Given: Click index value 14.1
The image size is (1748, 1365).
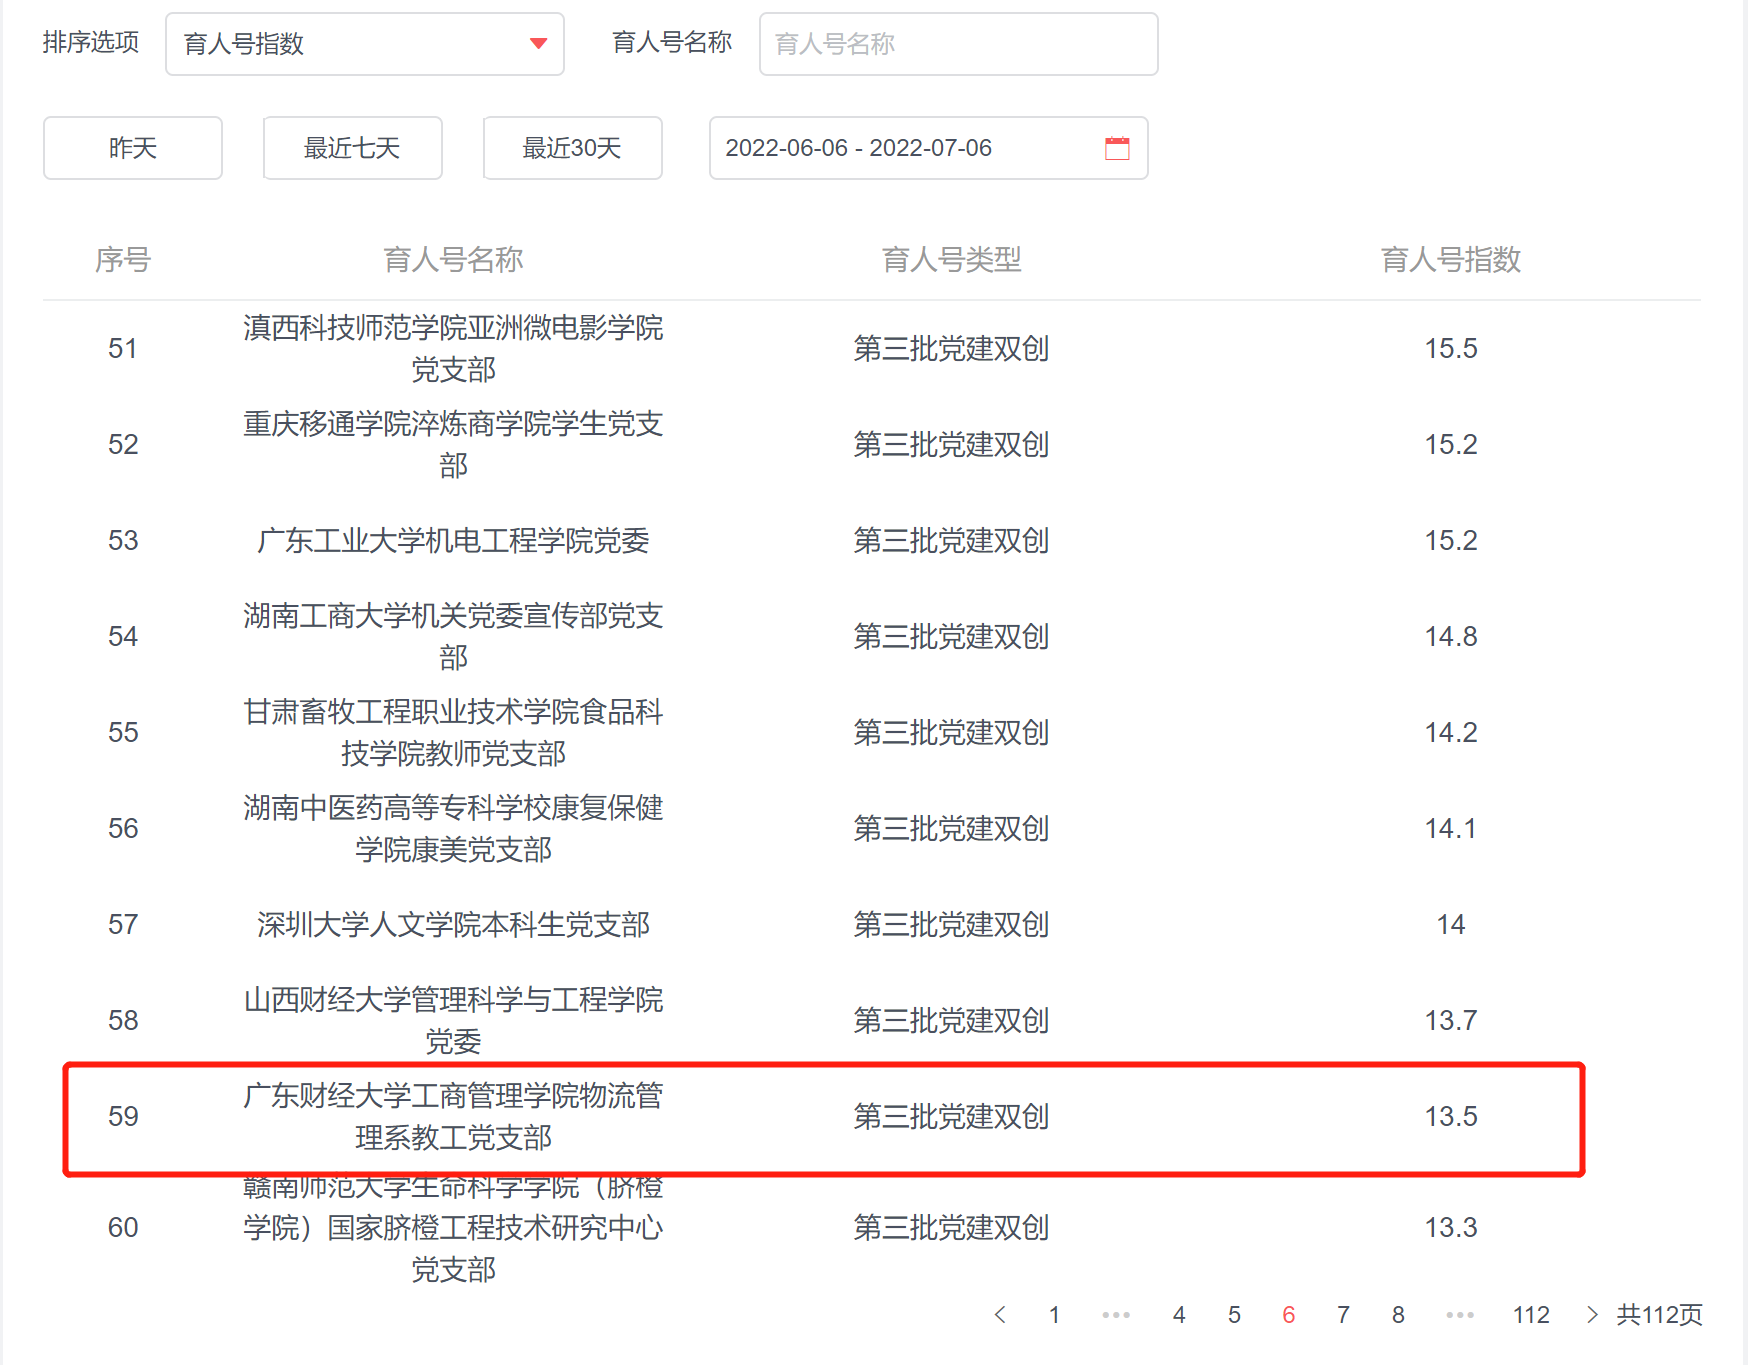Looking at the screenshot, I should click(1451, 828).
